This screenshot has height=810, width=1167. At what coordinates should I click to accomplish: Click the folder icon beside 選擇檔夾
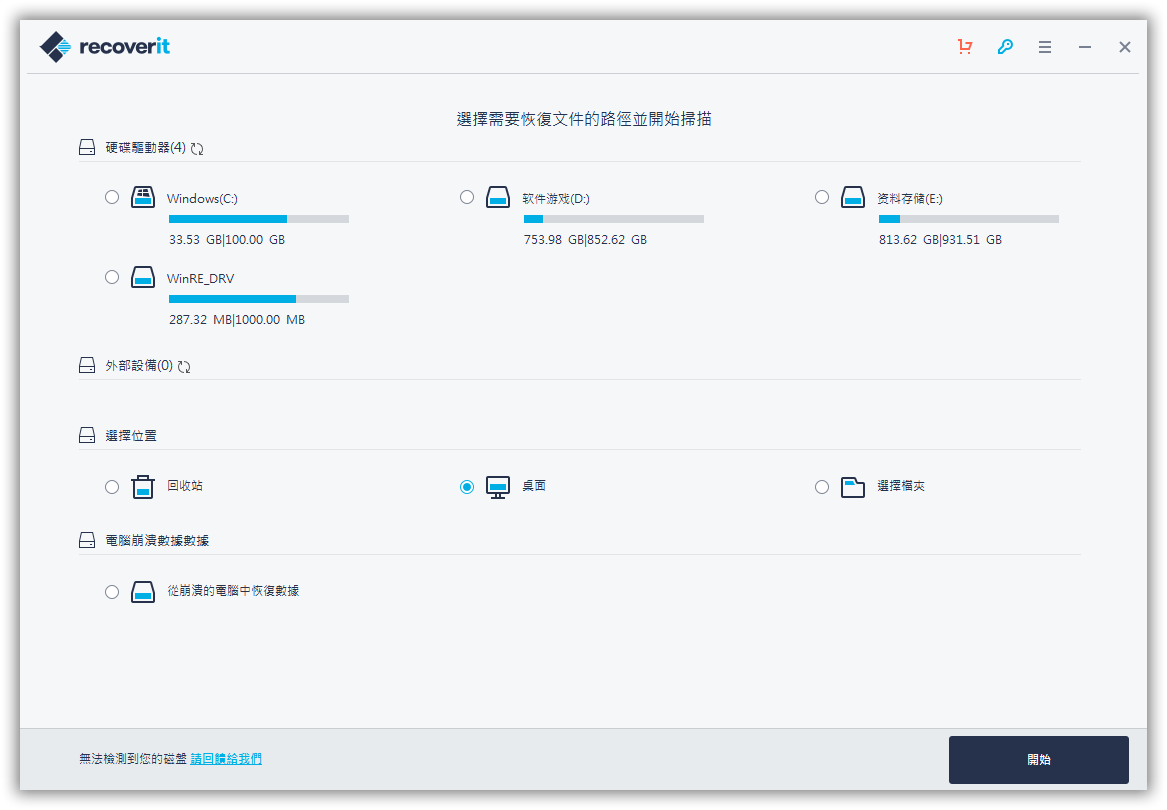coord(852,486)
